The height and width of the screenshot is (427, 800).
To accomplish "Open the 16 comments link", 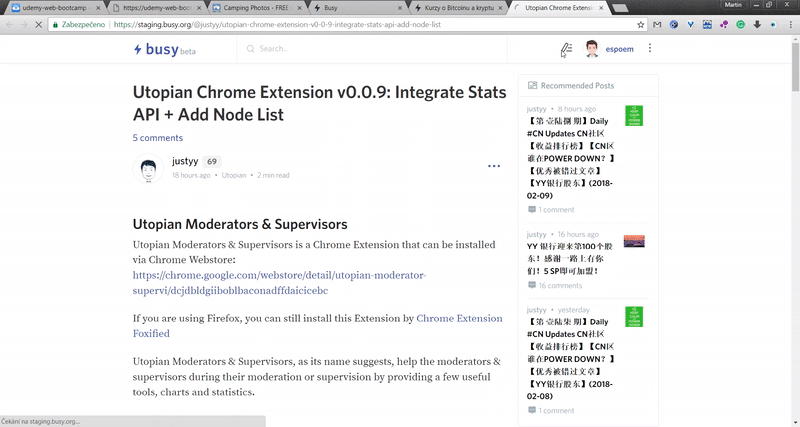I will (x=560, y=285).
